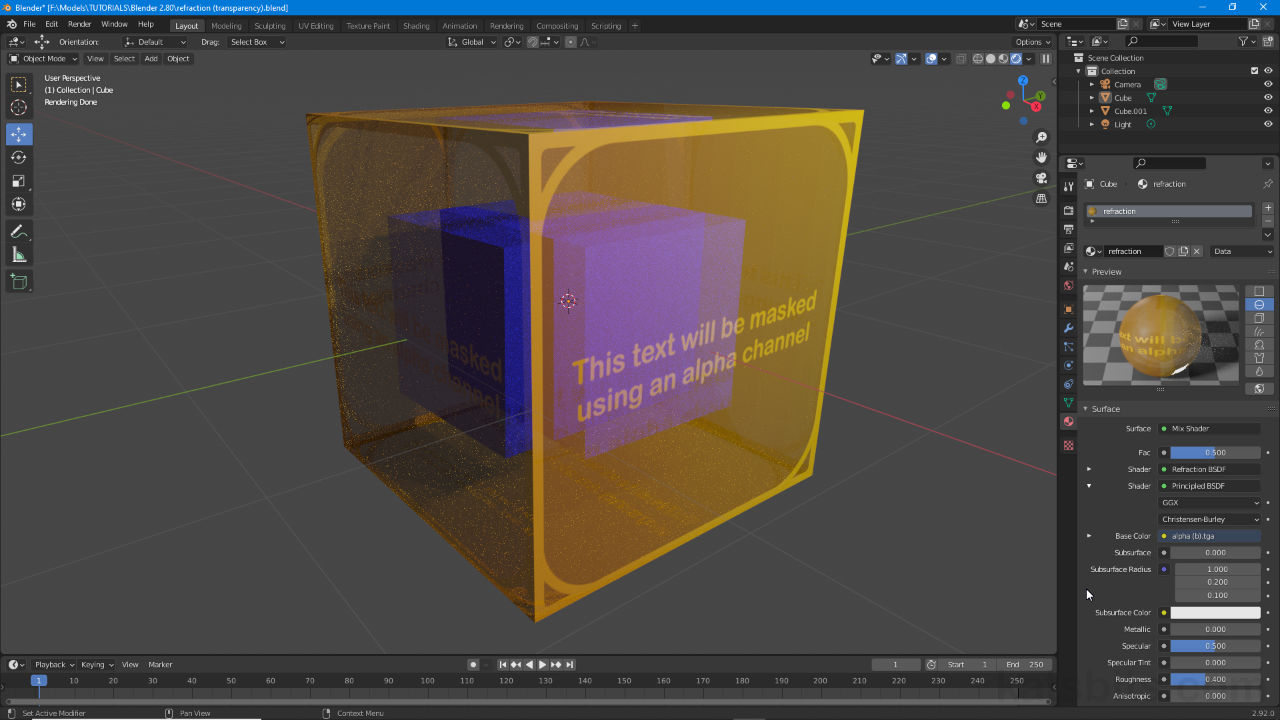Toggle X-Ray mode in the viewport header

[961, 59]
